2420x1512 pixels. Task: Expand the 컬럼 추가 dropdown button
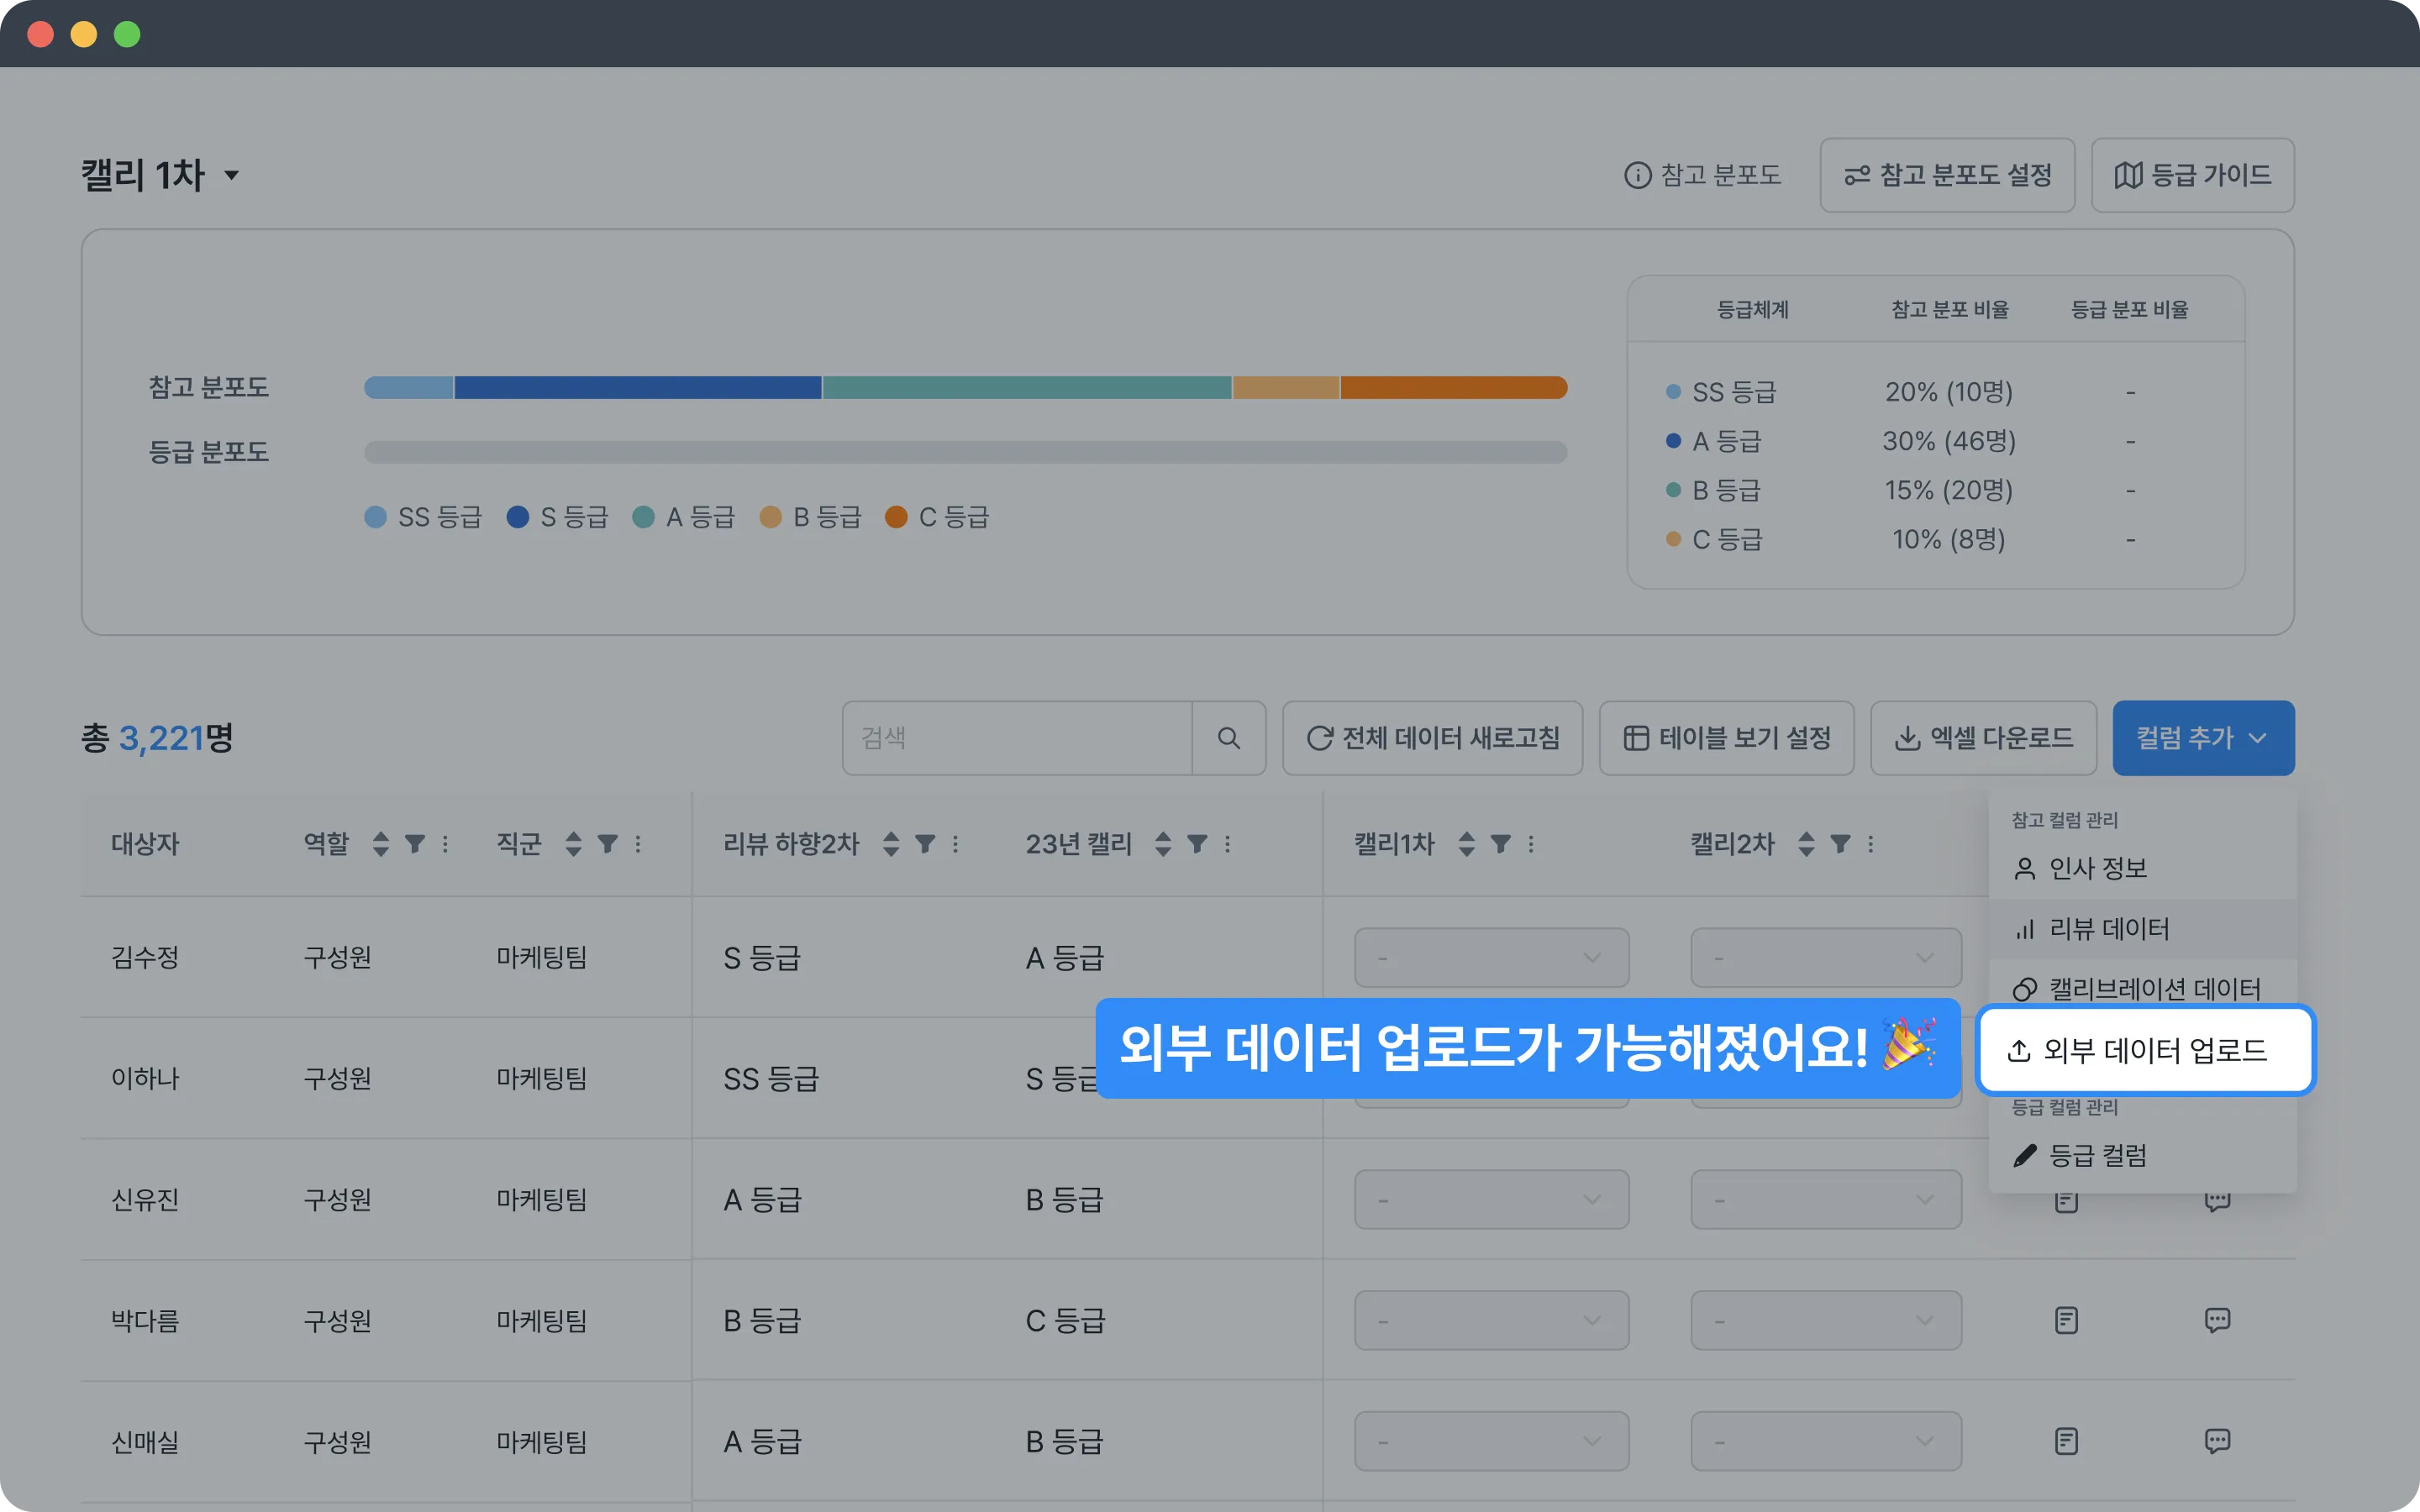pyautogui.click(x=2203, y=738)
